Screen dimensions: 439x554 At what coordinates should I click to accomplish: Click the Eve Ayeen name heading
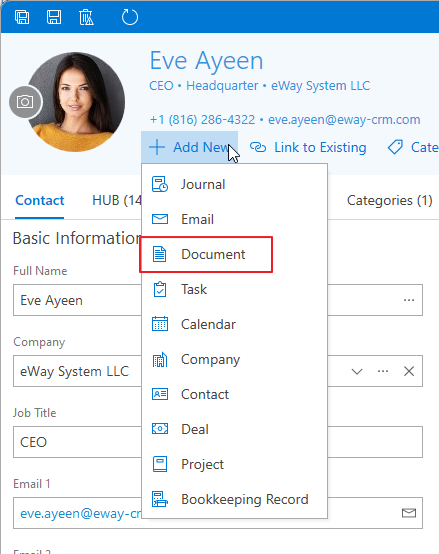[x=207, y=61]
